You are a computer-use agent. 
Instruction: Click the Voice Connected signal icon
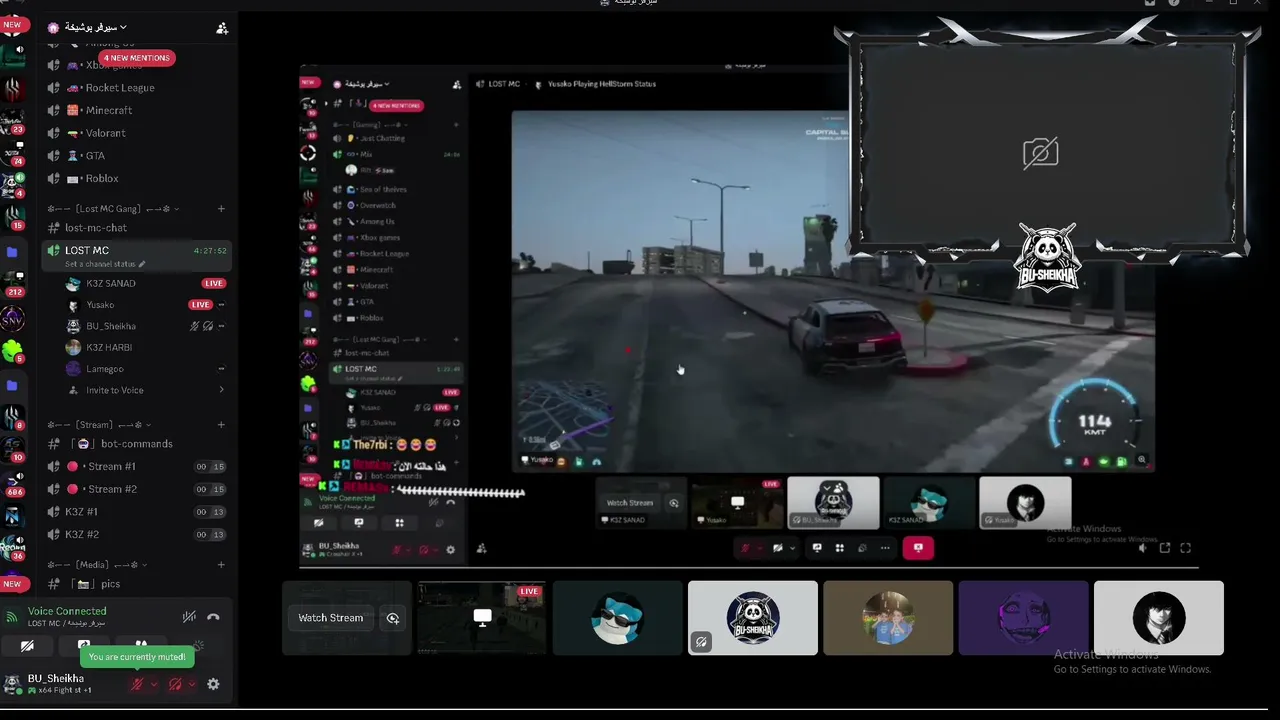(x=12, y=617)
